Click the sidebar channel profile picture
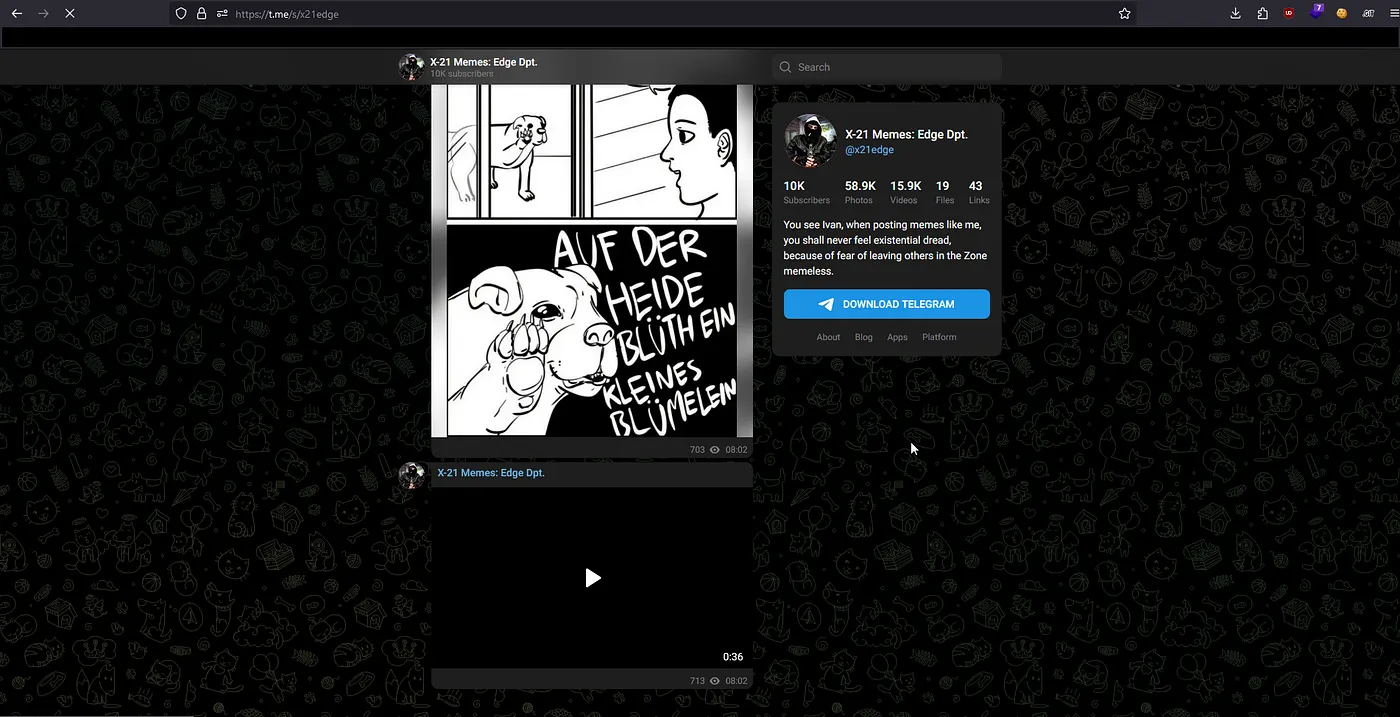Screen dimensions: 1400x717 810,140
